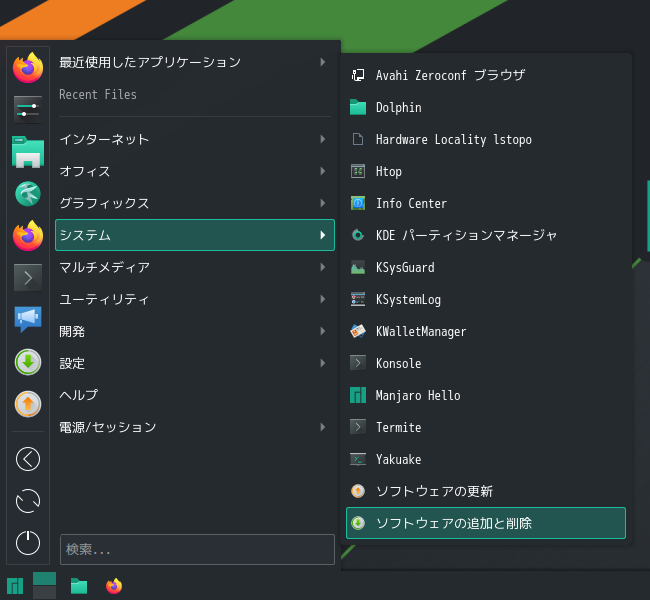Click the circular arrows reboot icon

click(28, 501)
